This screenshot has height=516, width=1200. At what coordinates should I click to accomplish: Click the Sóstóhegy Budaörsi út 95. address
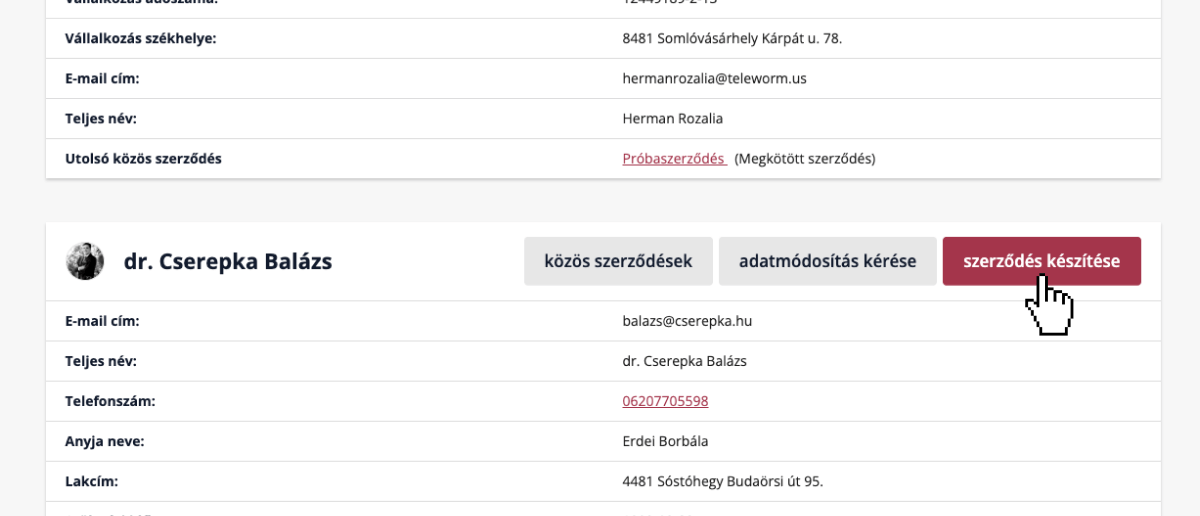pos(722,481)
